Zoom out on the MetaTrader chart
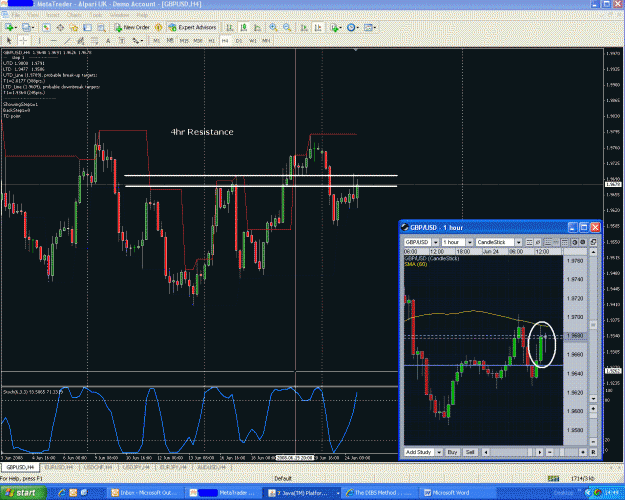Screen dimensions: 625x500 tap(287, 28)
